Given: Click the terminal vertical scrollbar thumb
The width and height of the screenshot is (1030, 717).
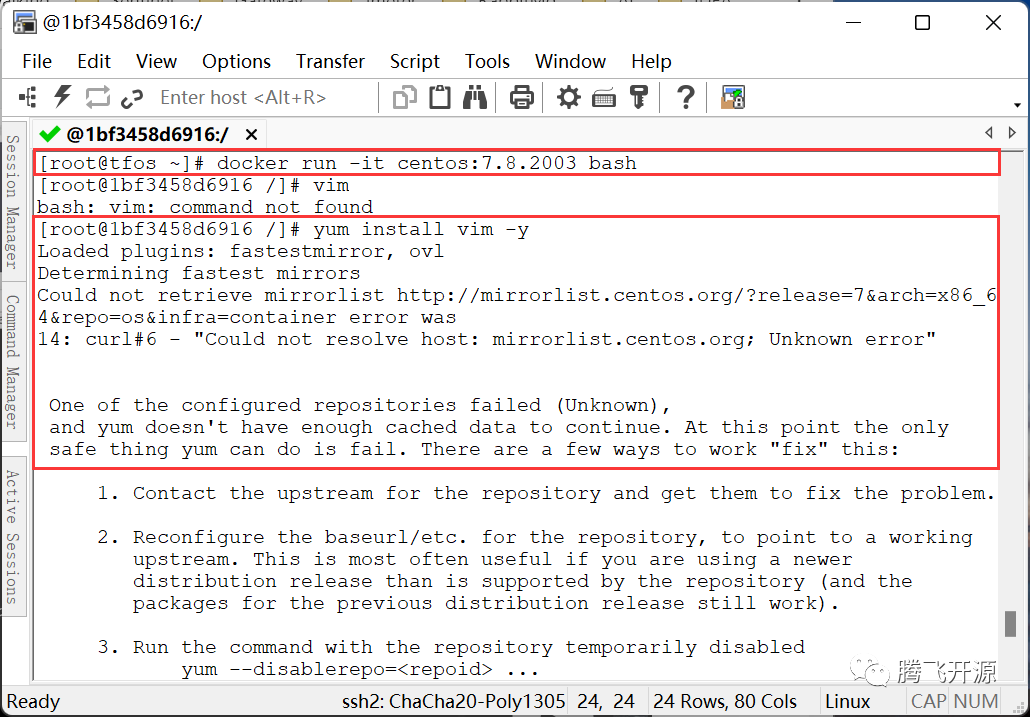Looking at the screenshot, I should 1011,624.
